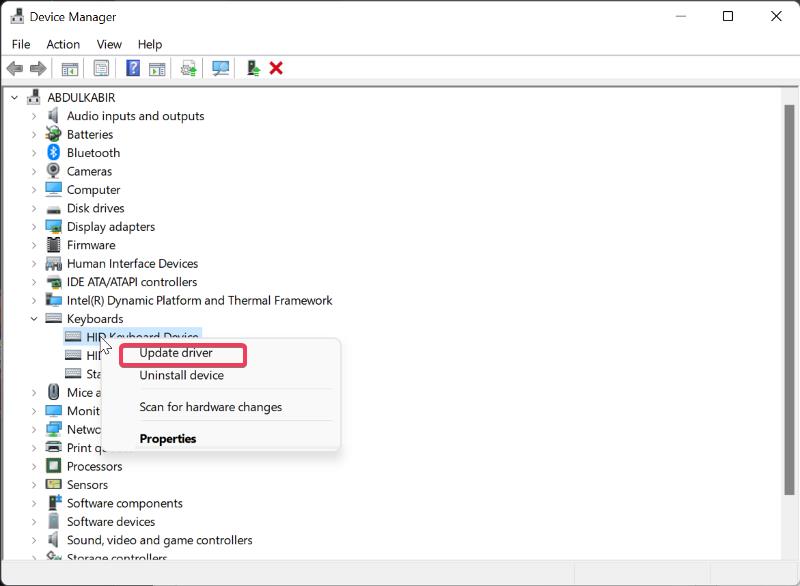Click the Sound, video and game controllers icon
This screenshot has width=800, height=586.
click(x=53, y=540)
